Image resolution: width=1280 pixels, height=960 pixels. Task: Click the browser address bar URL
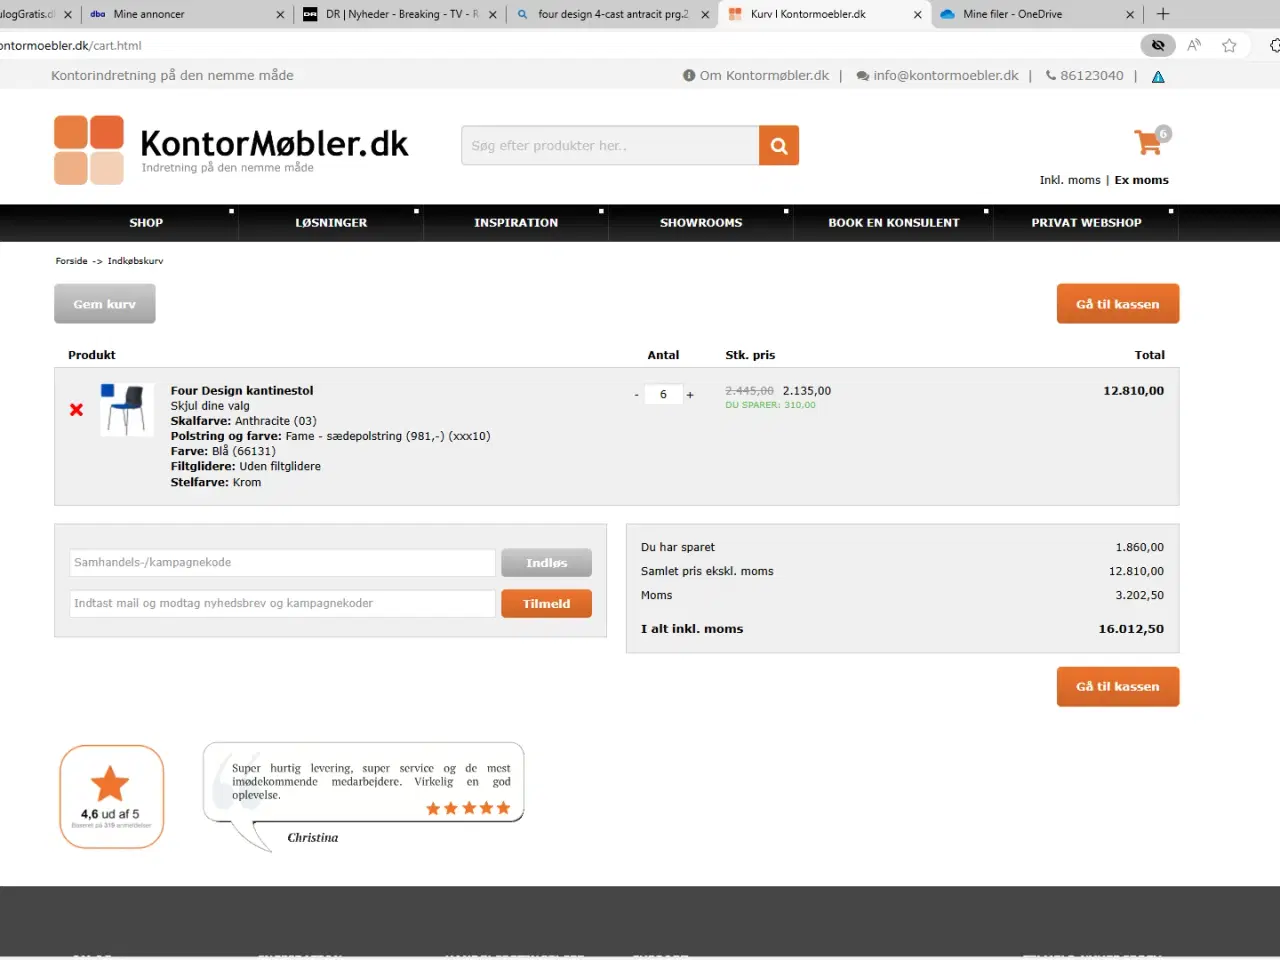pos(70,45)
